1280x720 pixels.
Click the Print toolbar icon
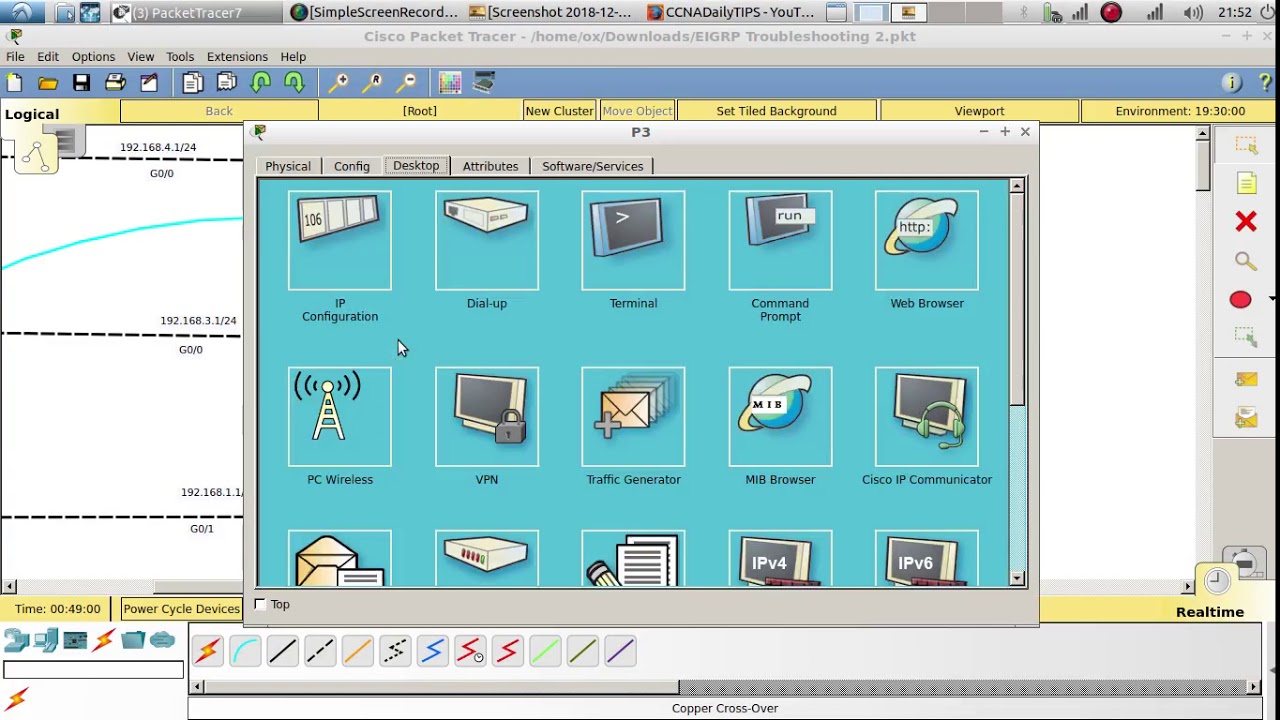[x=115, y=83]
